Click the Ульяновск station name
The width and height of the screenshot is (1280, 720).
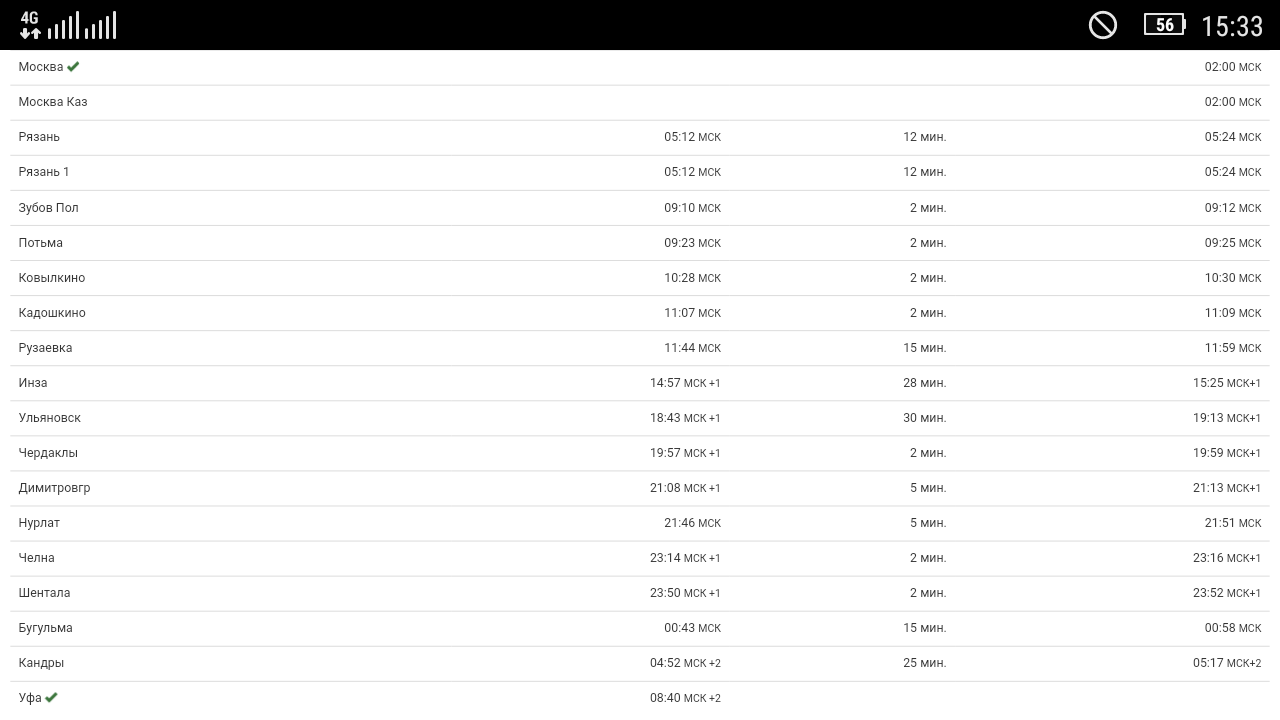[x=49, y=418]
